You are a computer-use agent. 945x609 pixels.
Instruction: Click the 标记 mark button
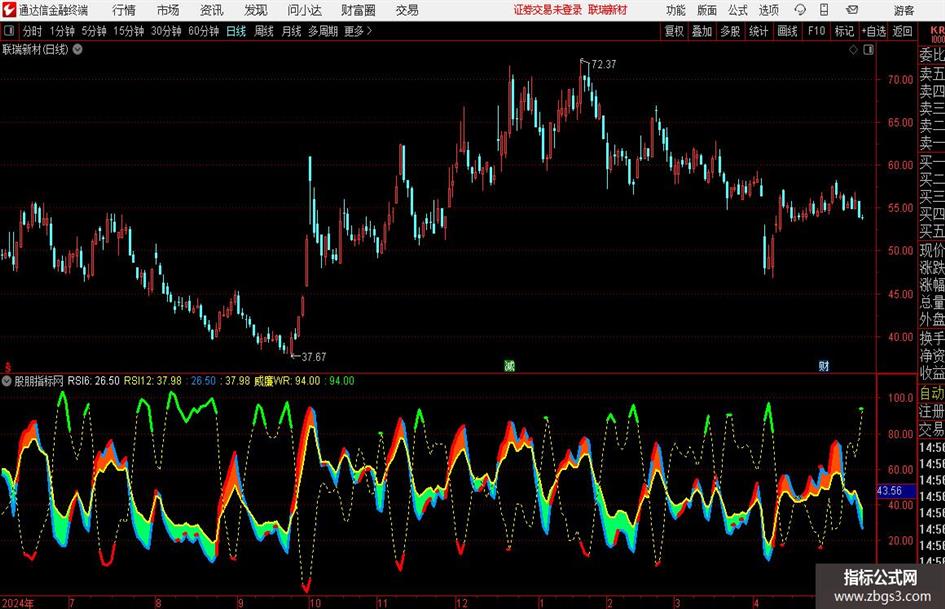pyautogui.click(x=844, y=31)
